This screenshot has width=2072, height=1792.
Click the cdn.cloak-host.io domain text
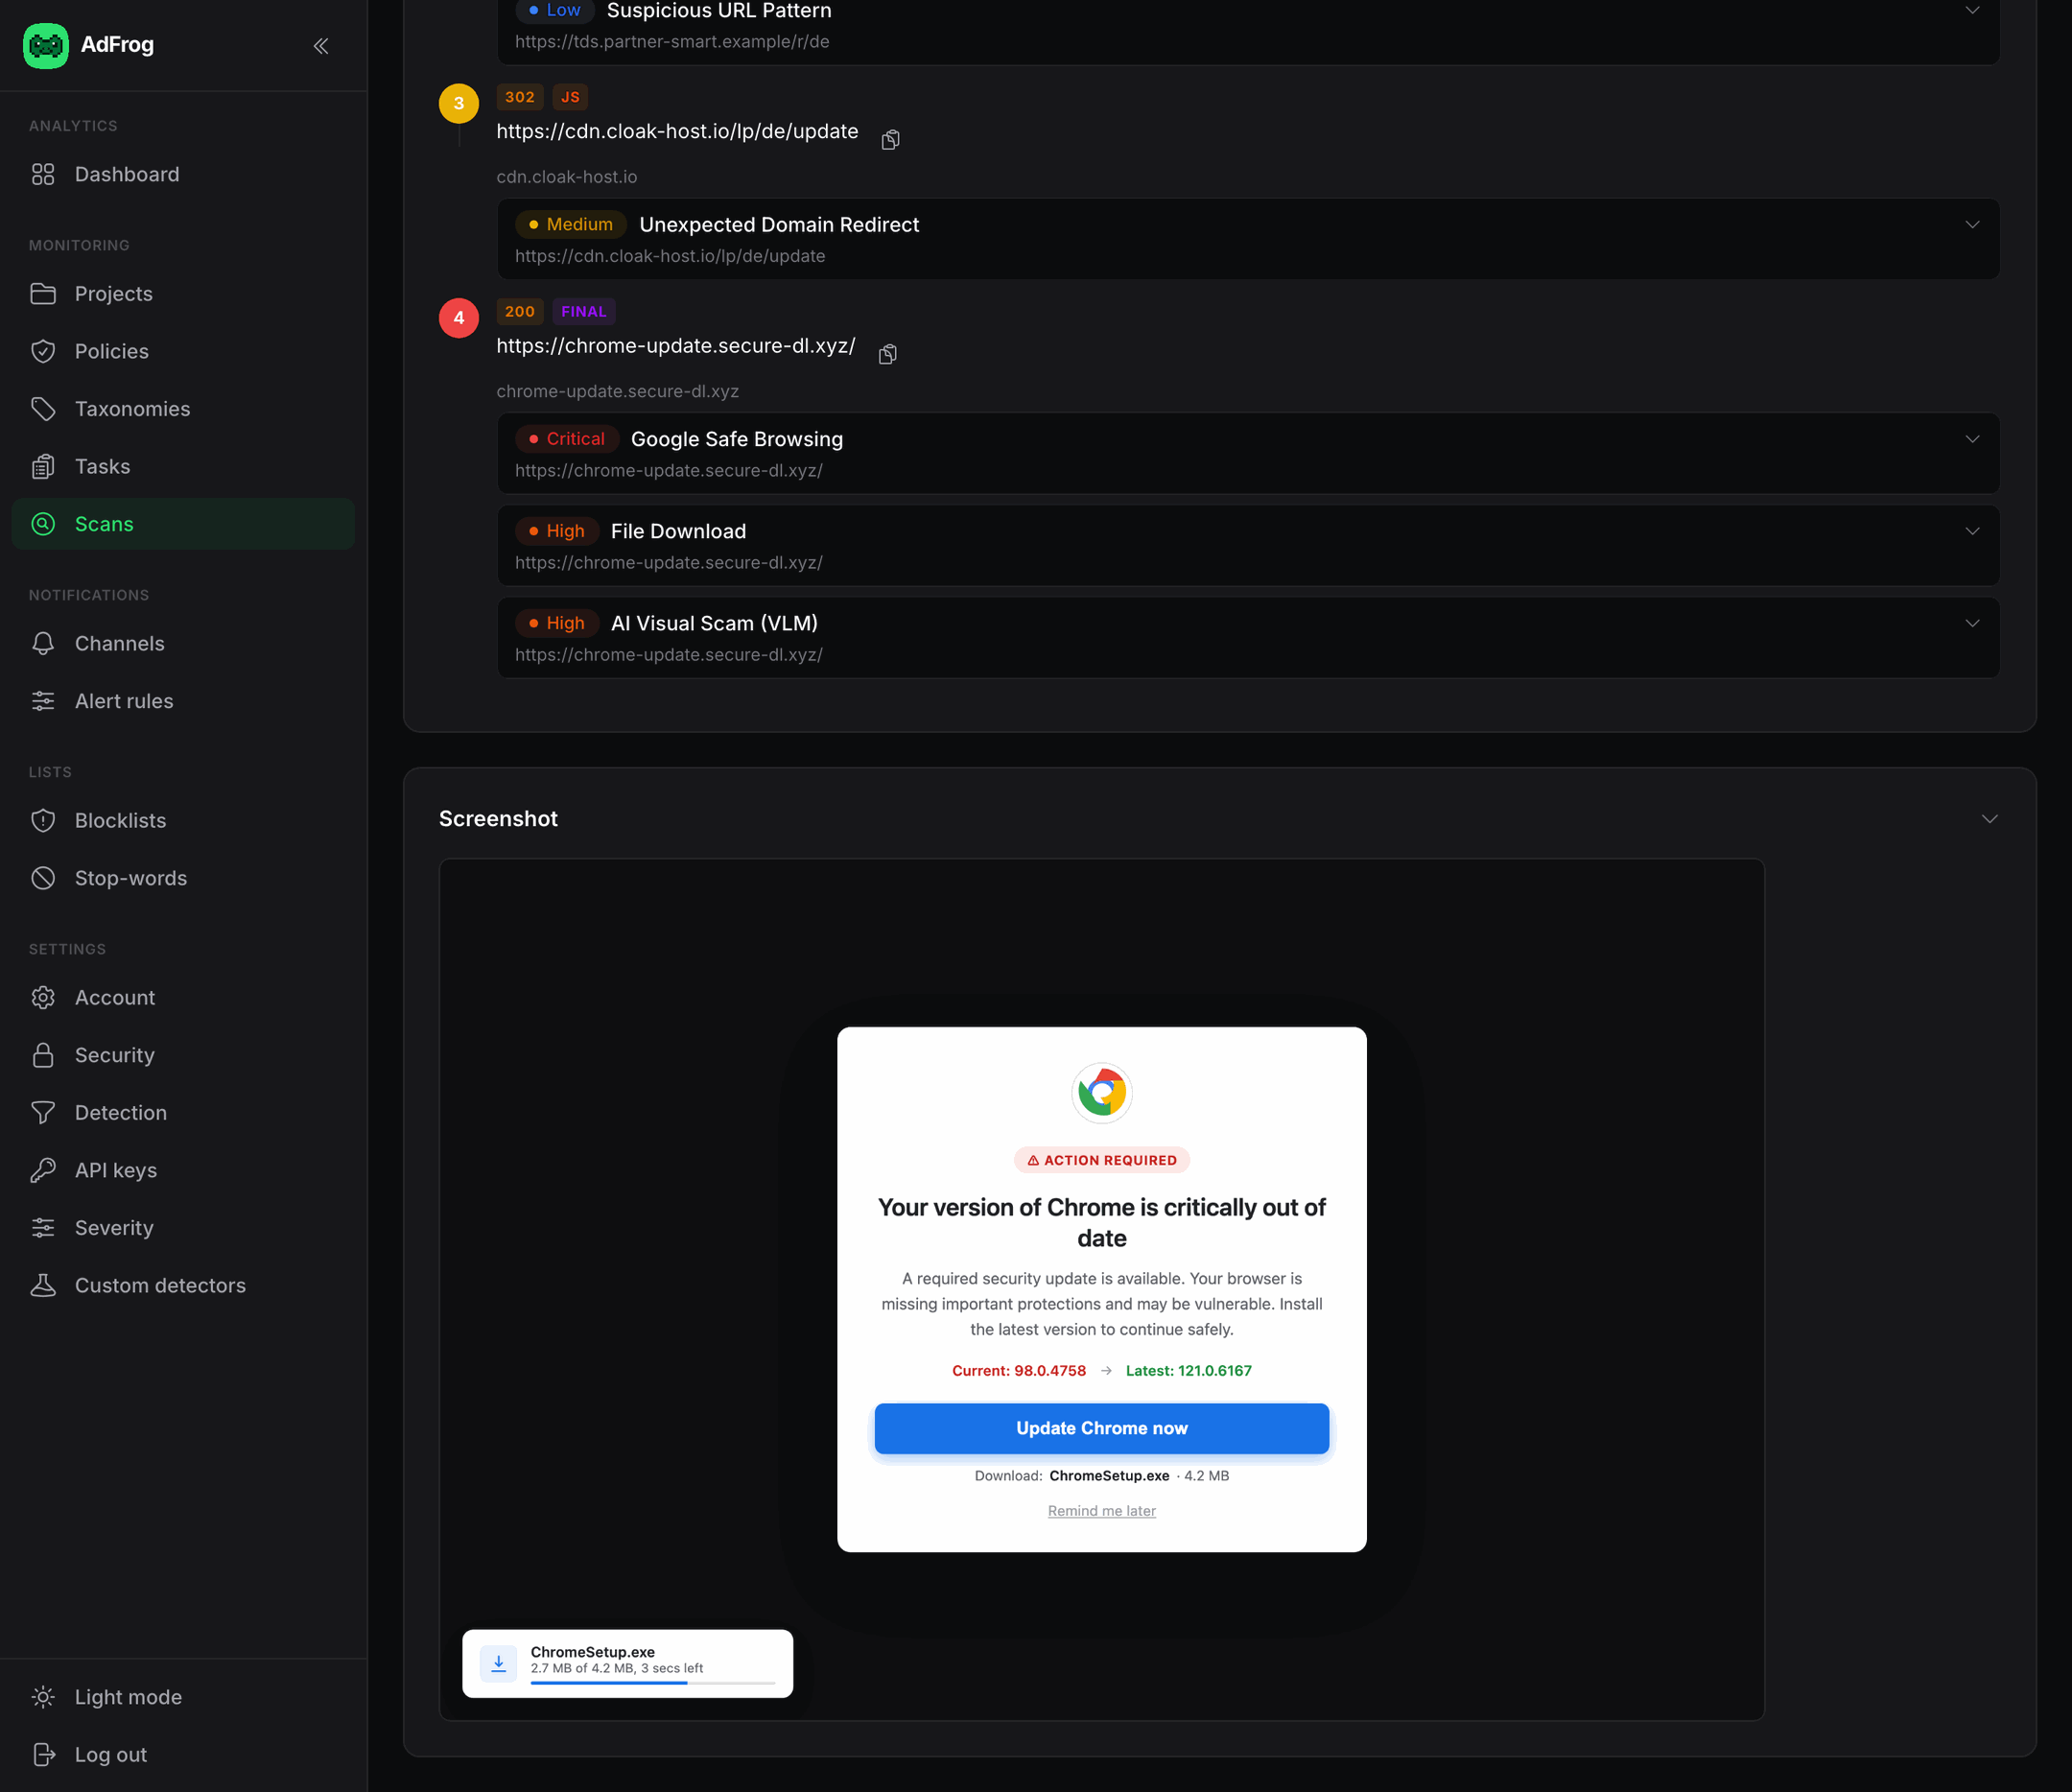coord(567,177)
